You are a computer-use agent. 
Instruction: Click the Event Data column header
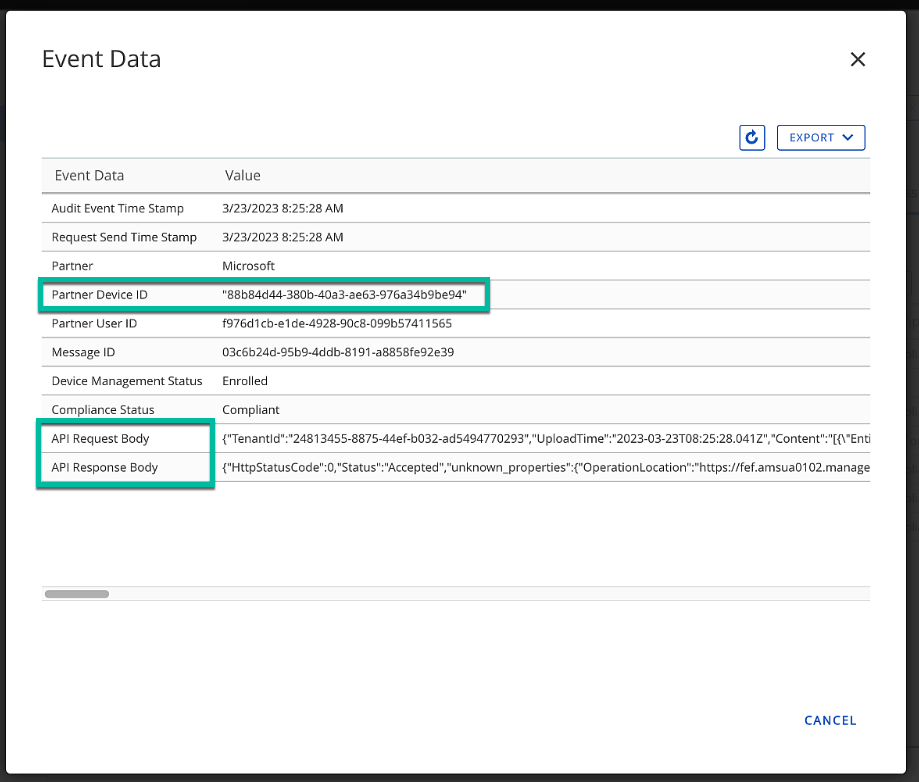(89, 176)
